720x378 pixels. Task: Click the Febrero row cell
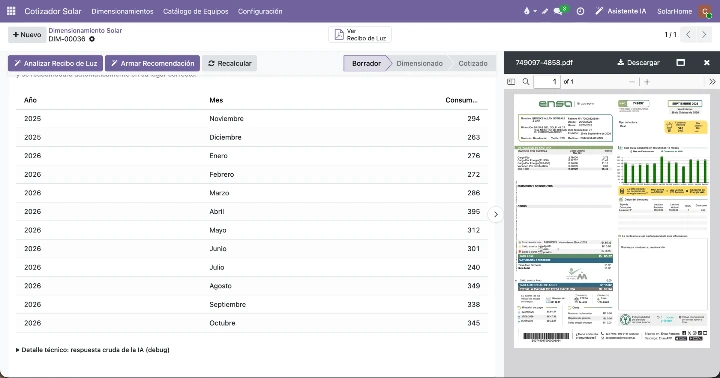(222, 175)
